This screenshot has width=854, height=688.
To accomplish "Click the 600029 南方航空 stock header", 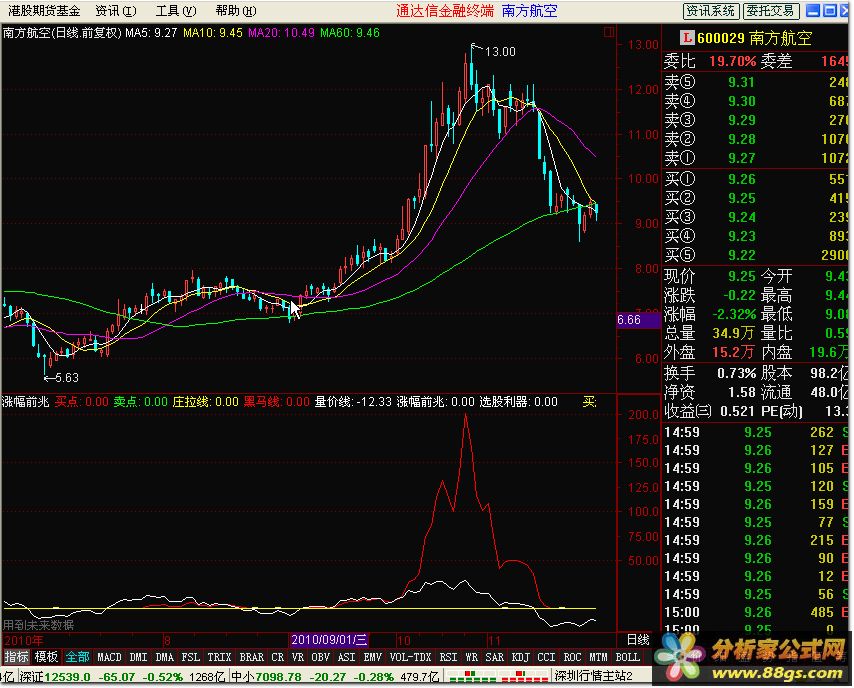I will point(754,38).
